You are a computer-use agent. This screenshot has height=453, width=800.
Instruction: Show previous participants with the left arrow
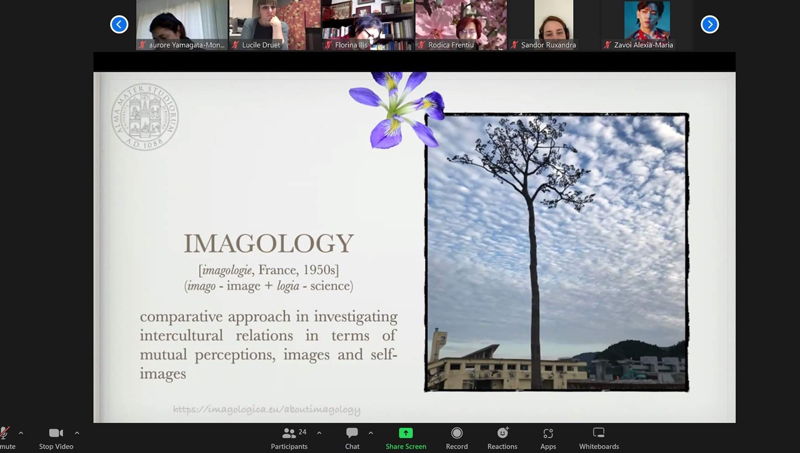click(119, 24)
